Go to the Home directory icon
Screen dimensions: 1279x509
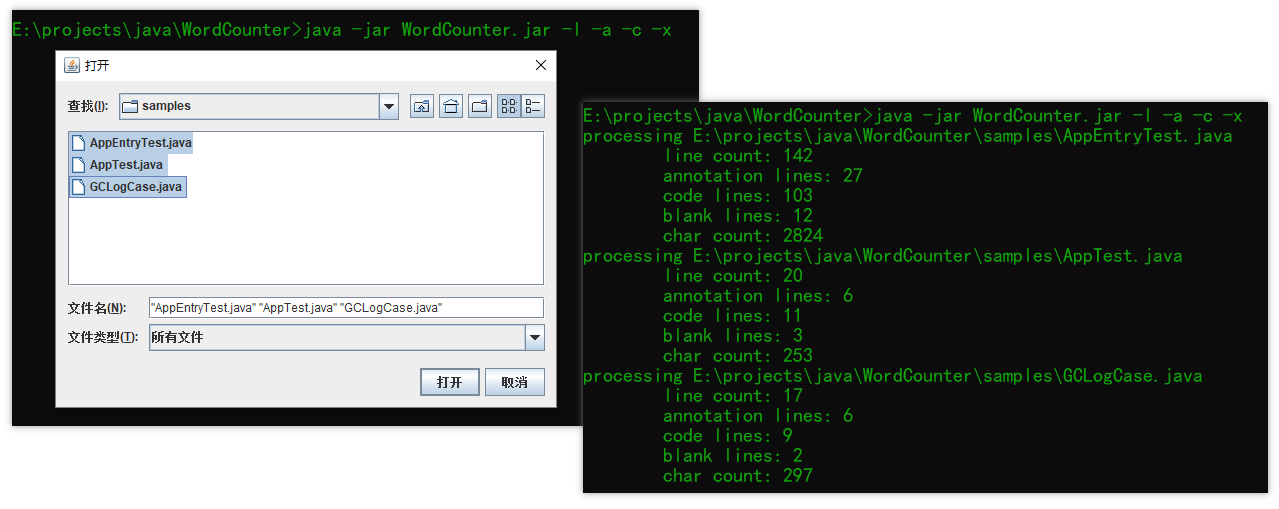(451, 106)
